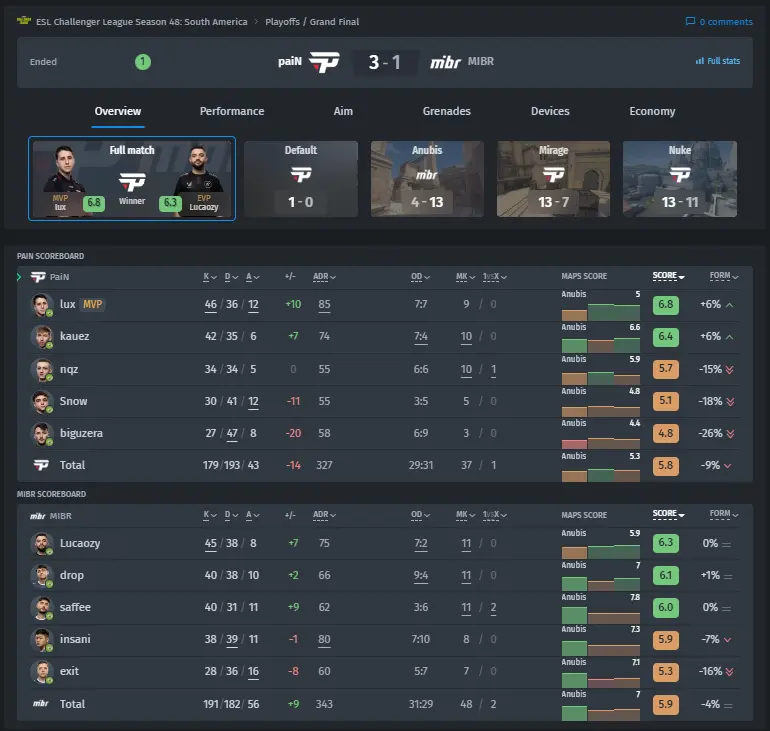
Task: Click the paiN logo in the match header
Action: (324, 62)
